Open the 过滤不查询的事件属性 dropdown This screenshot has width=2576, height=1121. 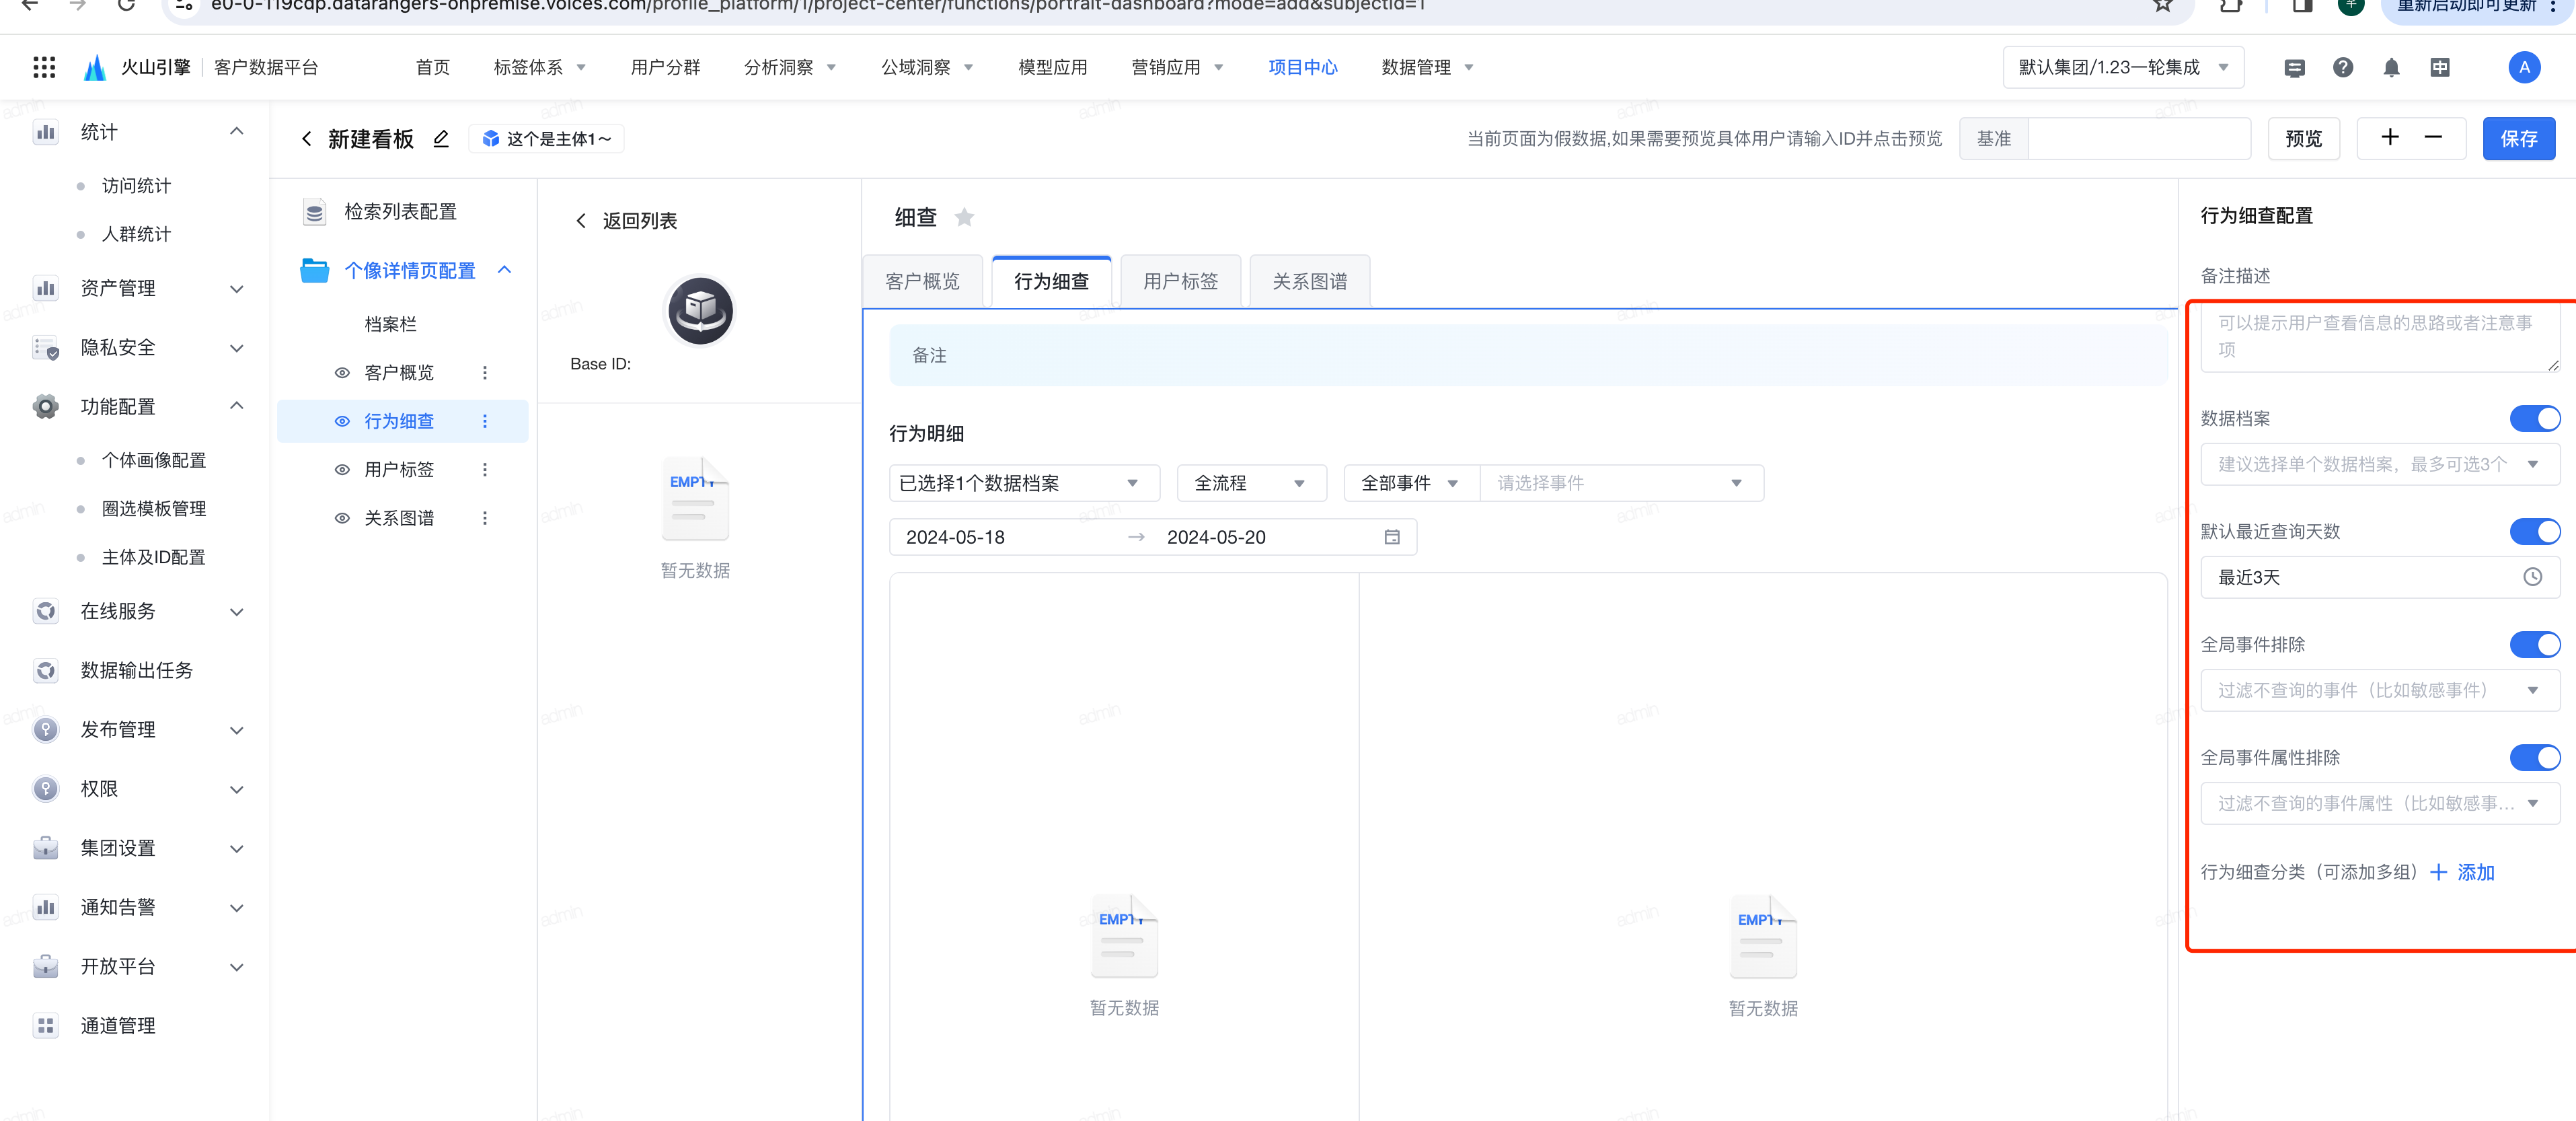pyautogui.click(x=2379, y=804)
